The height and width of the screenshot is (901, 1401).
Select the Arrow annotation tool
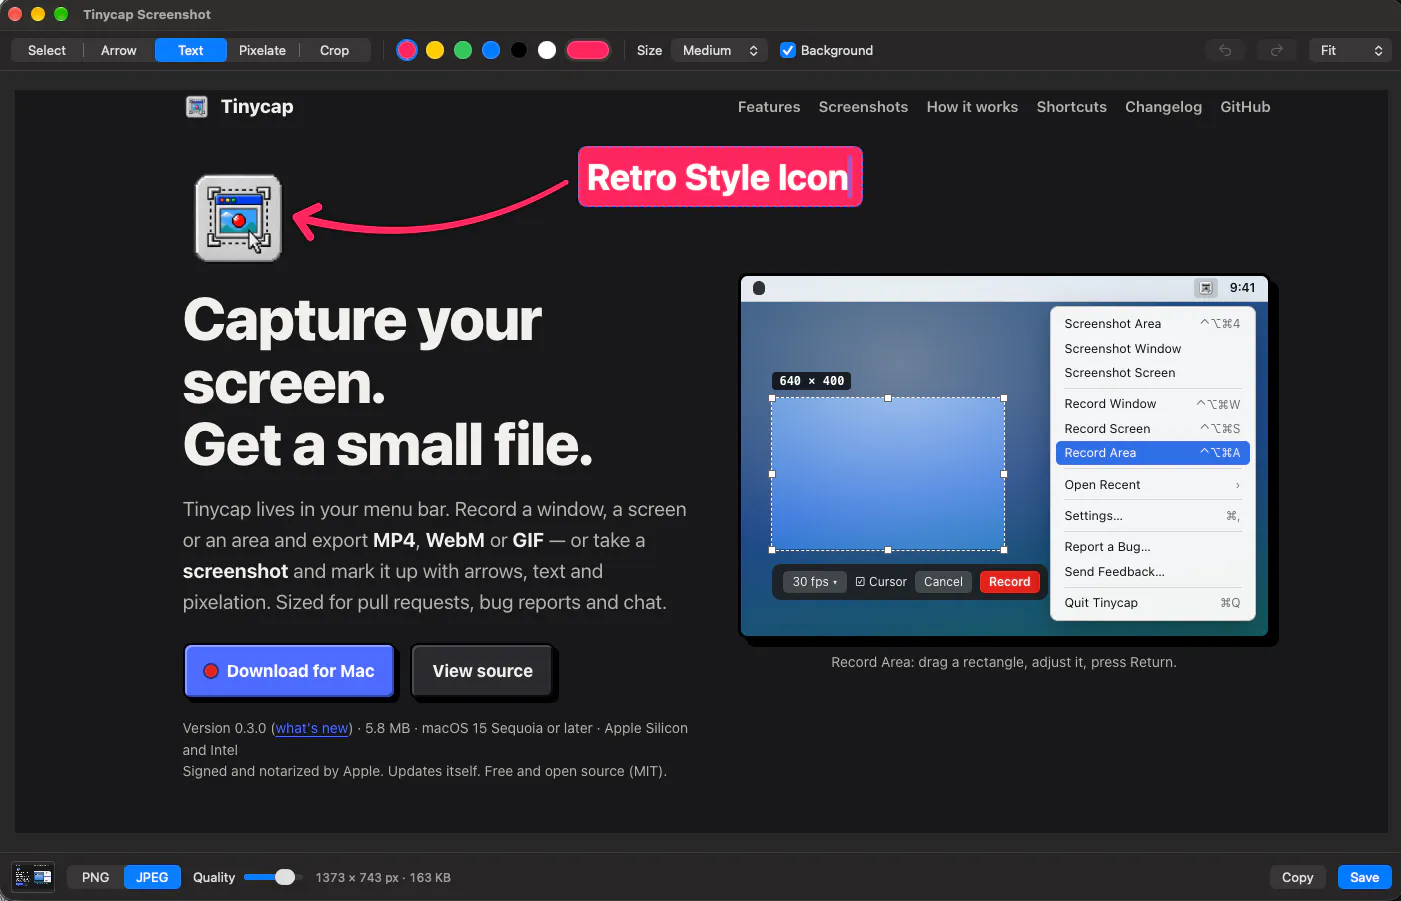(x=118, y=50)
